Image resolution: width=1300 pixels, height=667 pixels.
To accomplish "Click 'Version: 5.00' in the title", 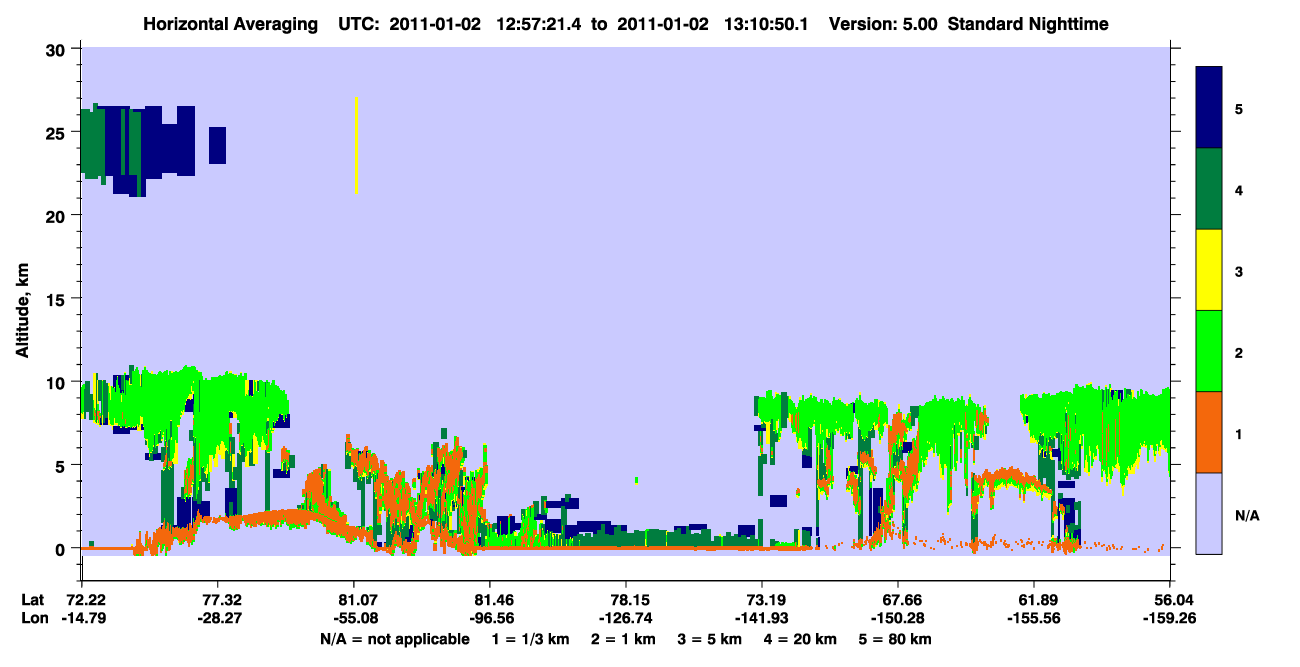I will coord(883,24).
